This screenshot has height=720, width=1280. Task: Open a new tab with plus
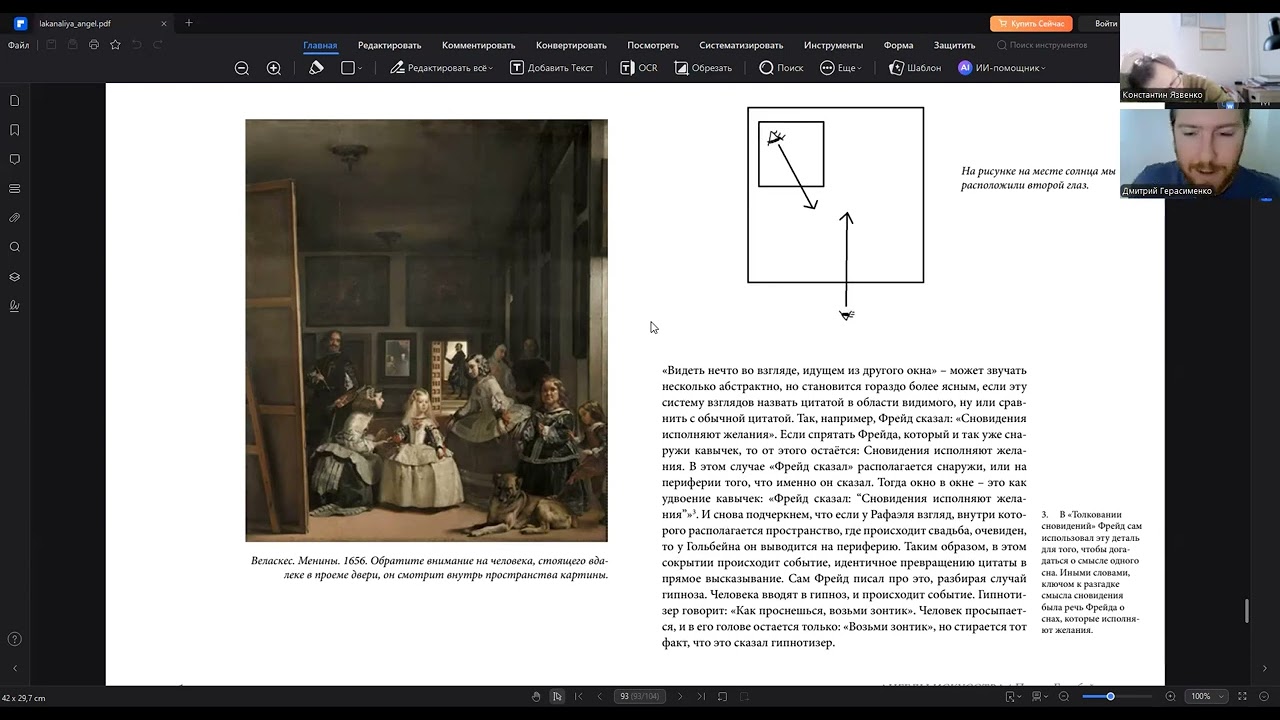[x=189, y=23]
